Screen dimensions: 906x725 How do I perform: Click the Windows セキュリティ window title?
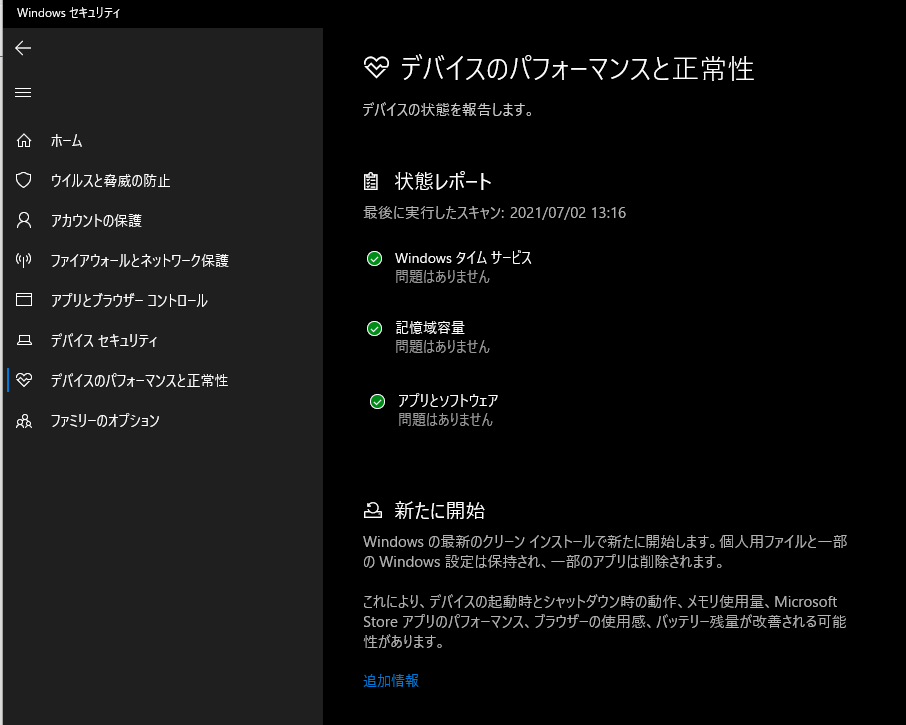tap(68, 13)
